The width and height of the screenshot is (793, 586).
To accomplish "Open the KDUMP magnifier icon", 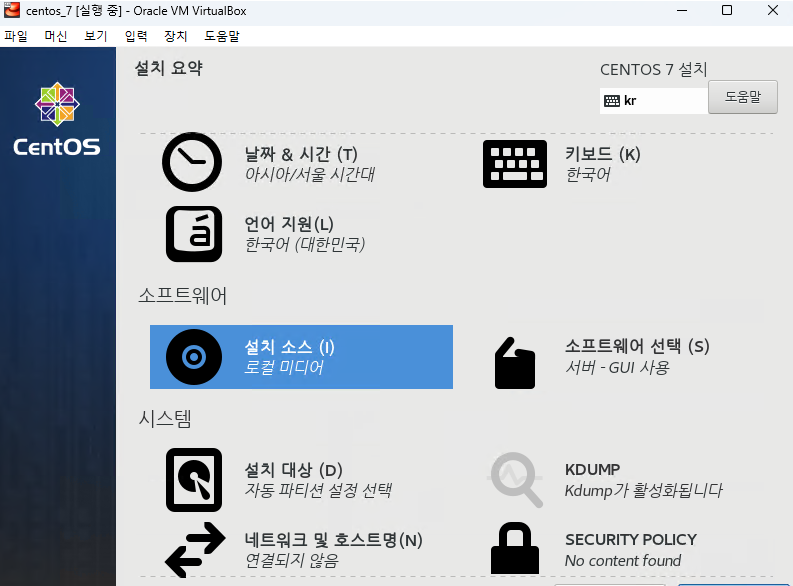I will coord(515,479).
